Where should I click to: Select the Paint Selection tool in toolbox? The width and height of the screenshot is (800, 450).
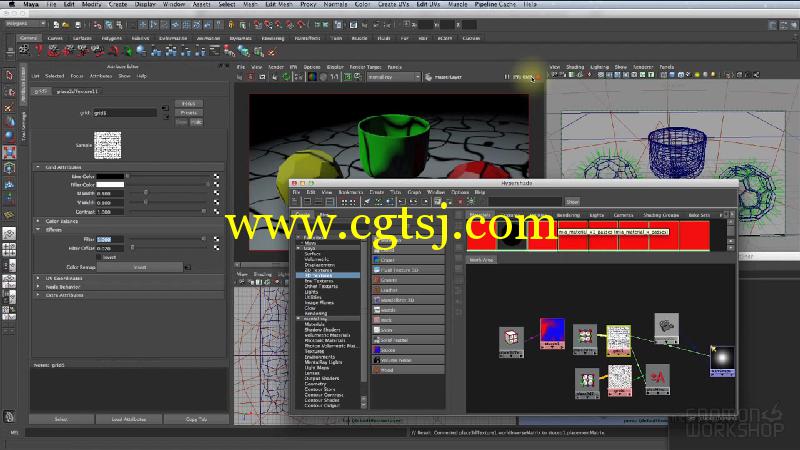point(9,108)
